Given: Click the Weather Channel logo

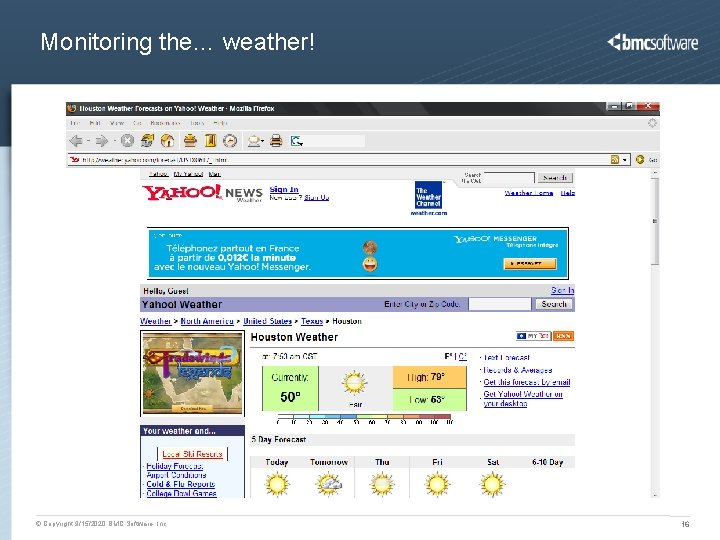Looking at the screenshot, I should 428,196.
